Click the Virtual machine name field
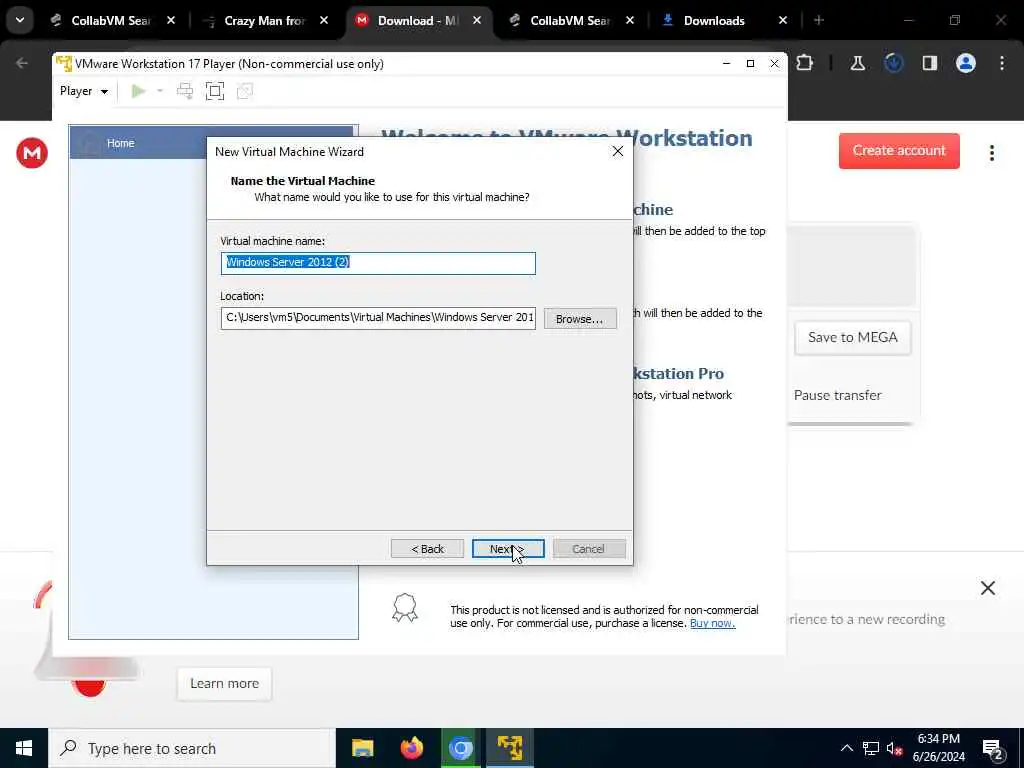Image resolution: width=1024 pixels, height=768 pixels. (378, 263)
